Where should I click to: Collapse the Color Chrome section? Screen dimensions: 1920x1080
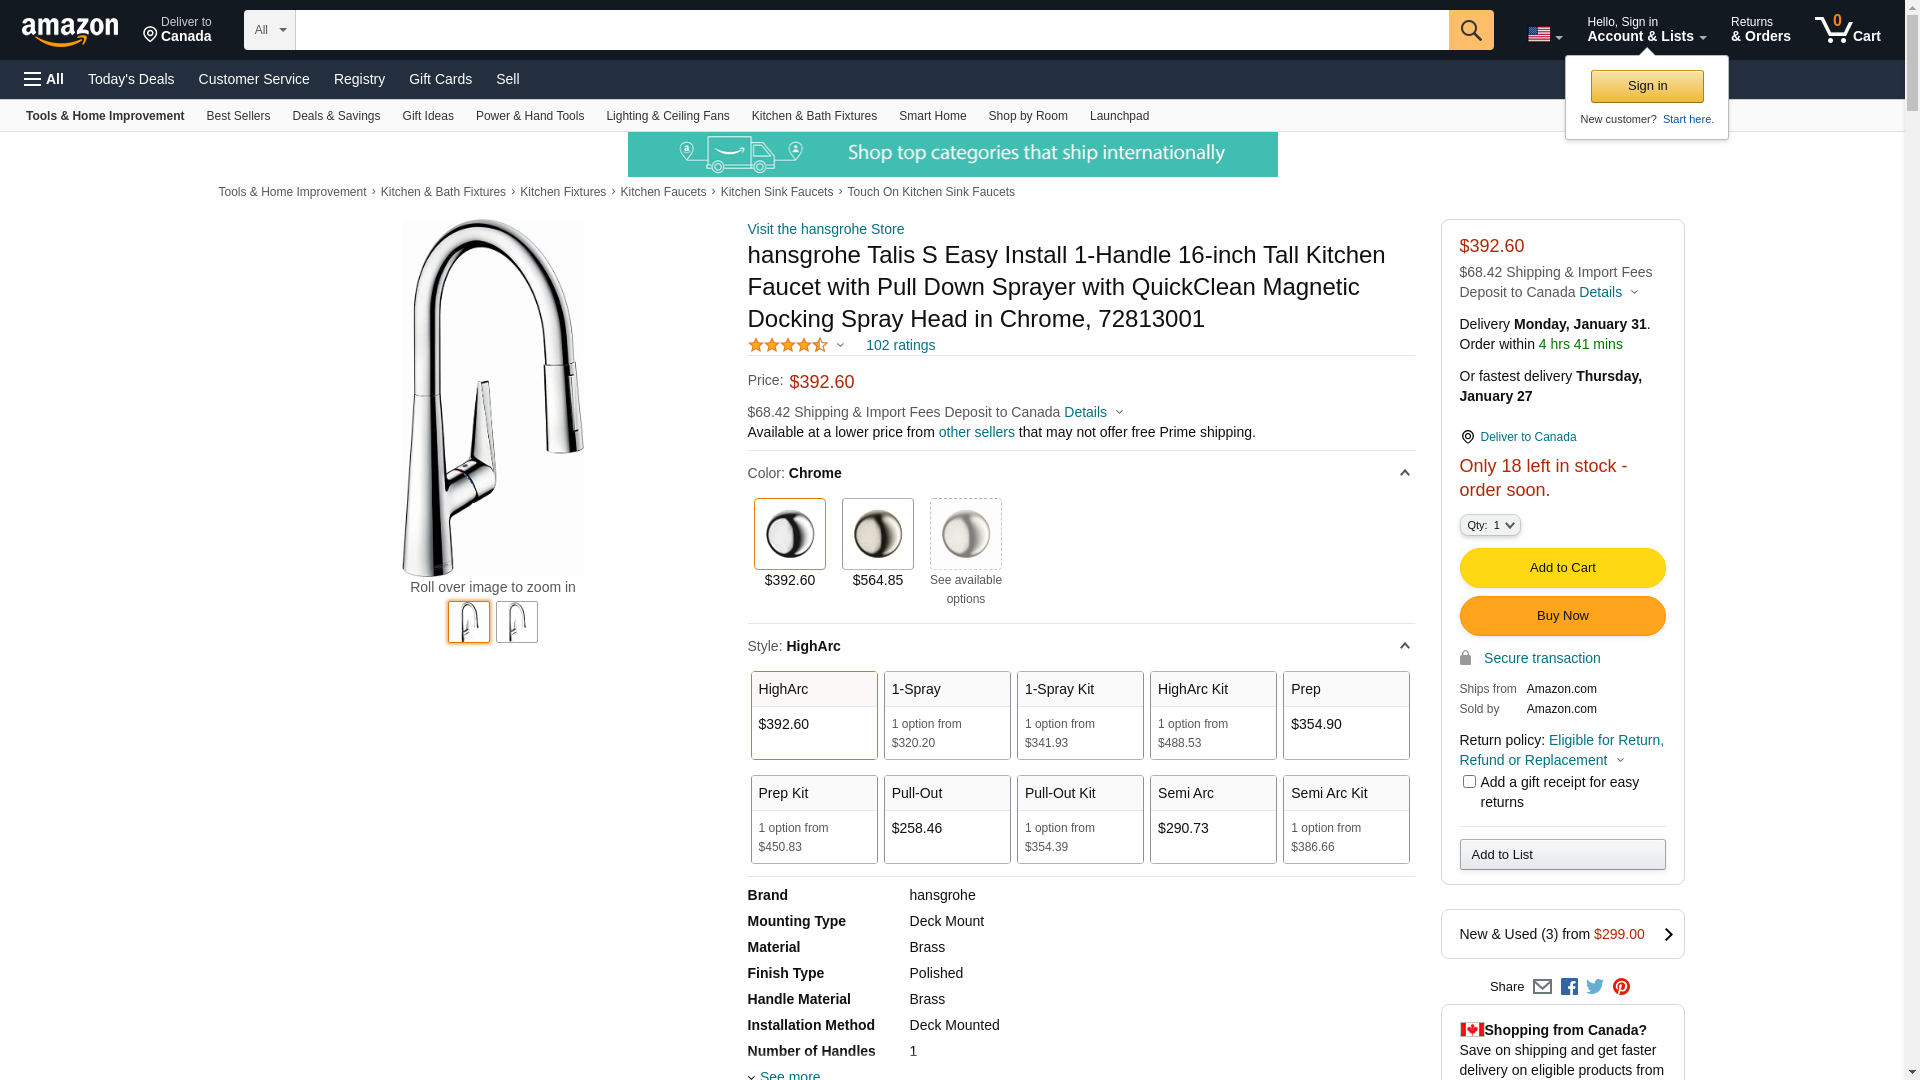(x=1404, y=473)
